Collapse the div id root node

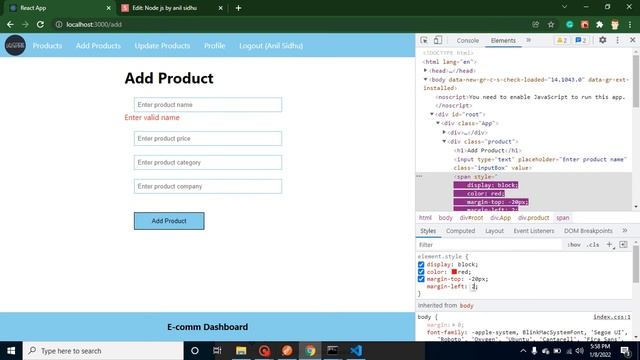pos(432,114)
